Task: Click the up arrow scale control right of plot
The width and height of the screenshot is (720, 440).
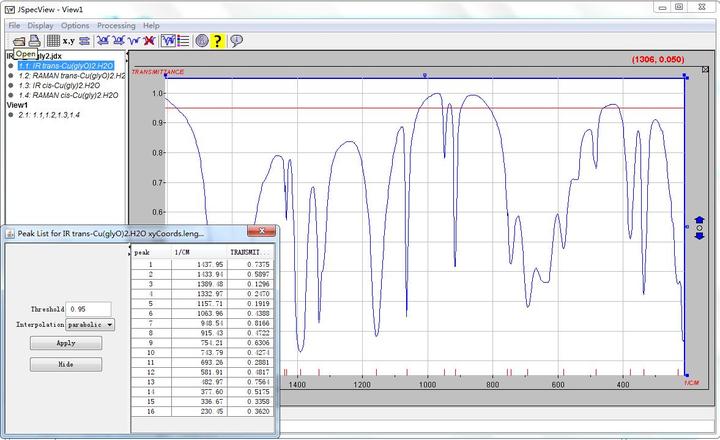Action: pyautogui.click(x=699, y=219)
